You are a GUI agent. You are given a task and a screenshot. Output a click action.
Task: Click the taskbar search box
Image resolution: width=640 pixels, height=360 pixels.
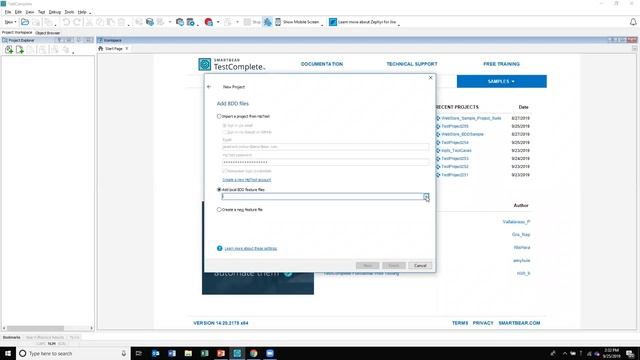coord(73,353)
